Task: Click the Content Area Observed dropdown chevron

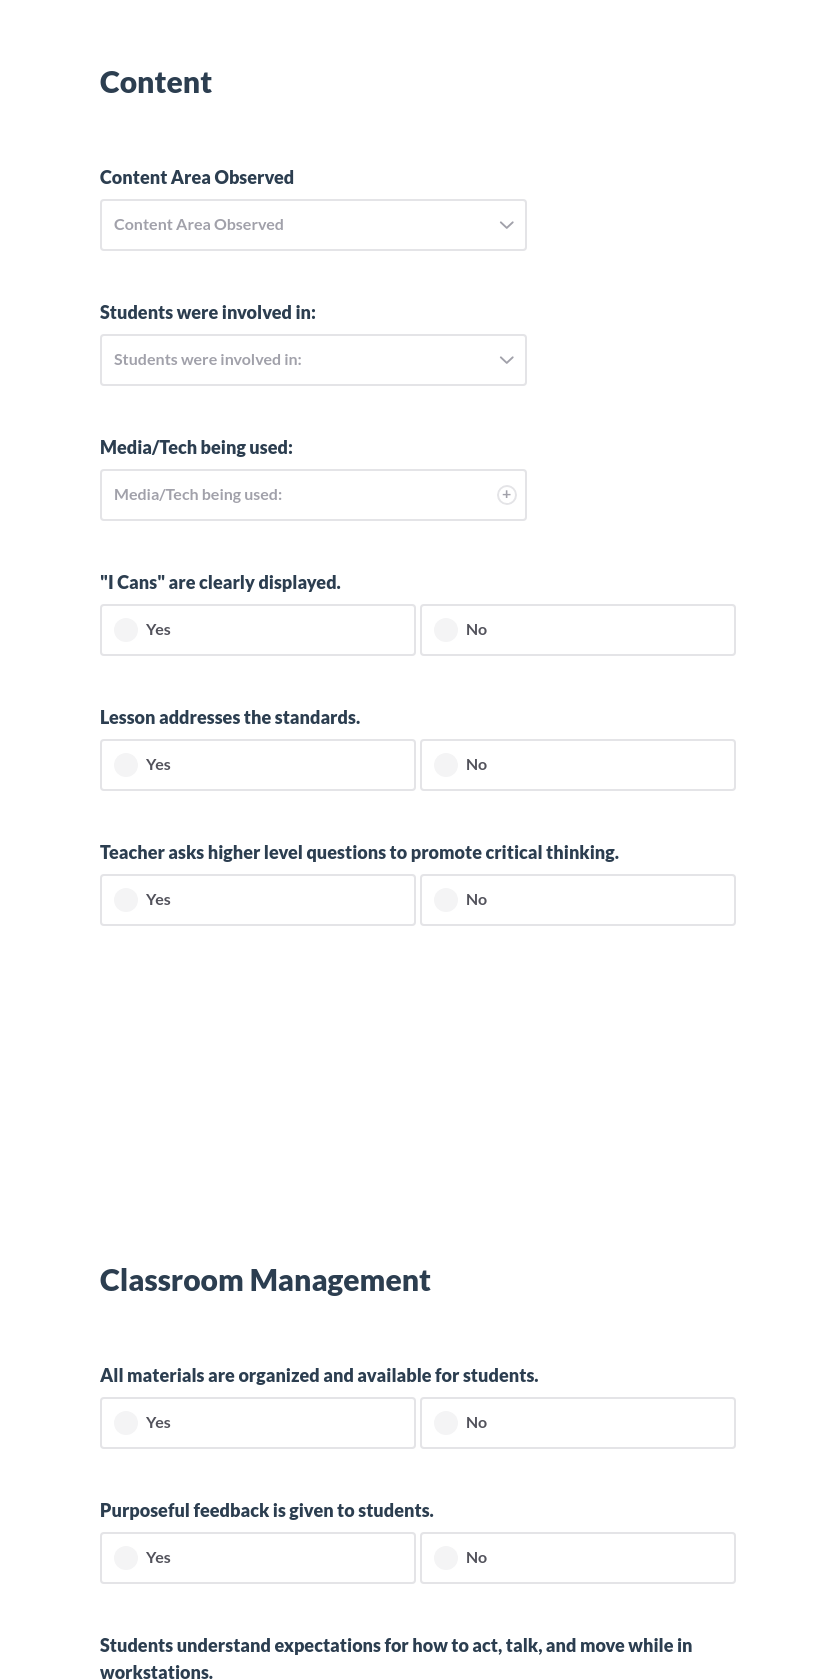Action: click(x=506, y=225)
